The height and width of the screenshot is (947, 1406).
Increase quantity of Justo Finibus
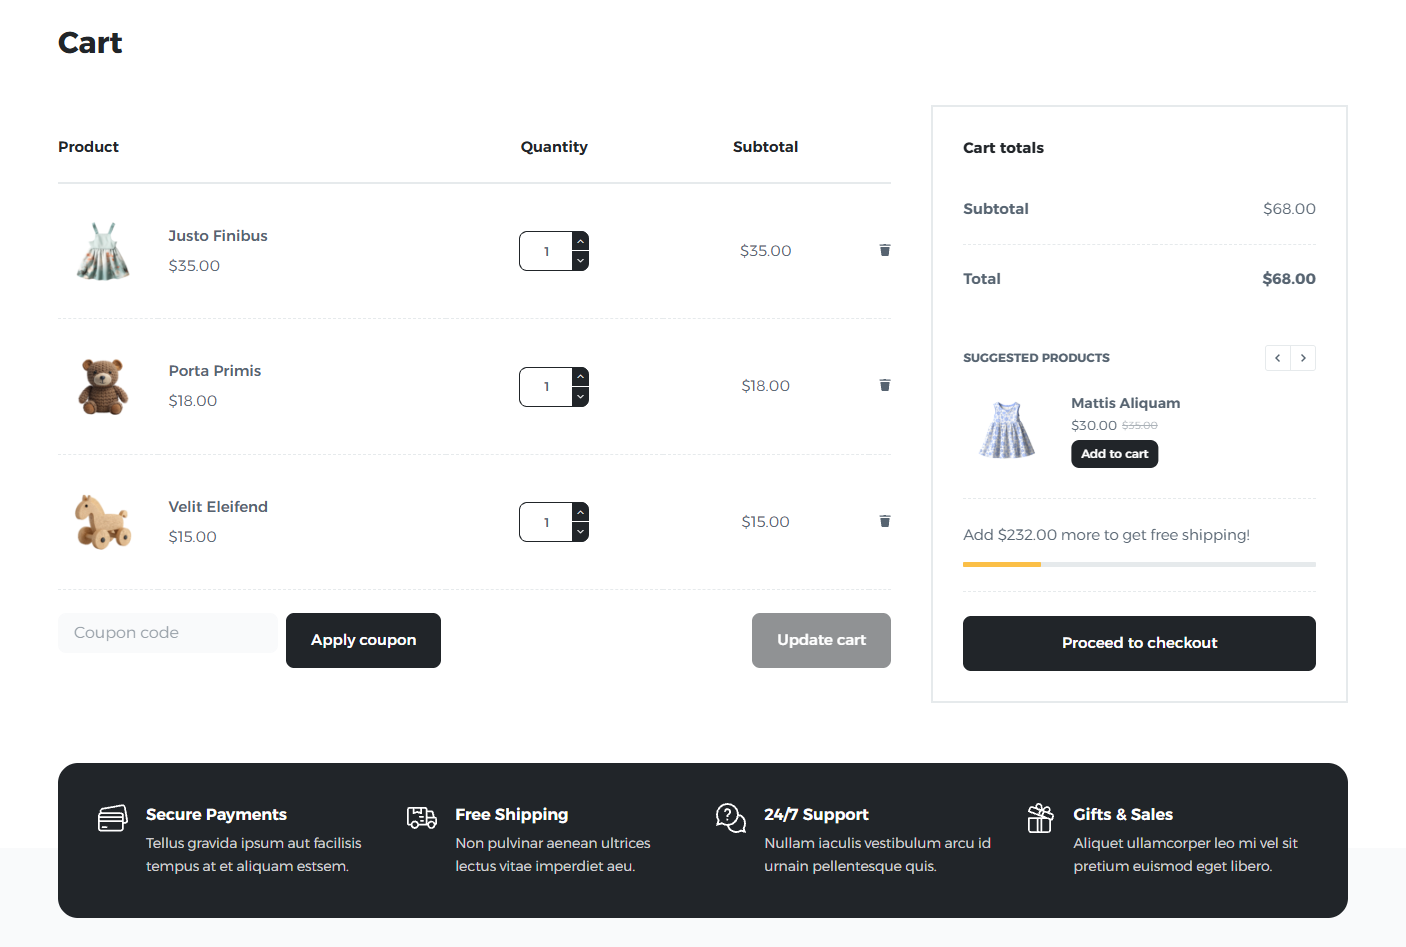pyautogui.click(x=580, y=241)
